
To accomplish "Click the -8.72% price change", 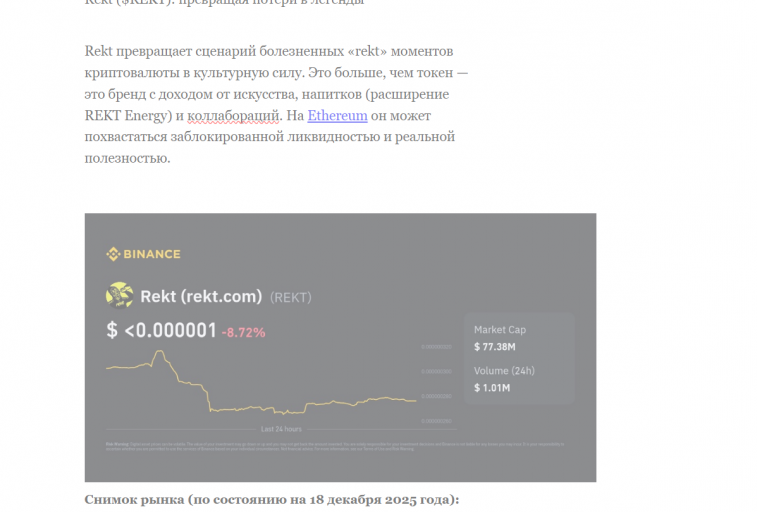I will [x=243, y=331].
